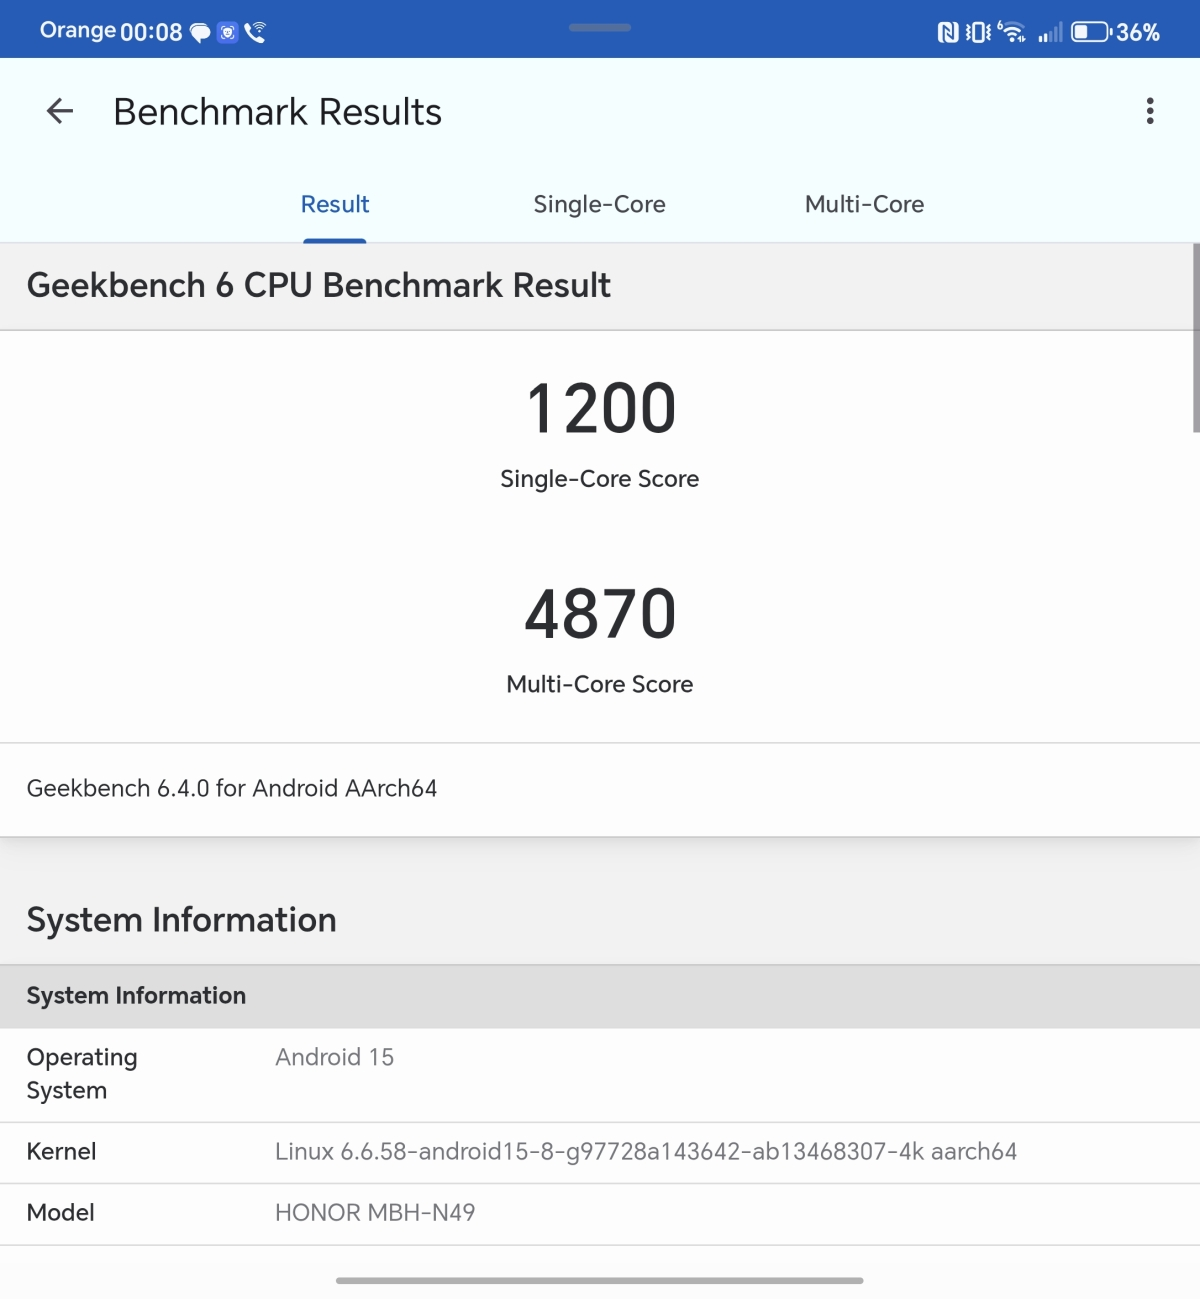1200x1299 pixels.
Task: Tap the Linux kernel version string
Action: point(646,1151)
